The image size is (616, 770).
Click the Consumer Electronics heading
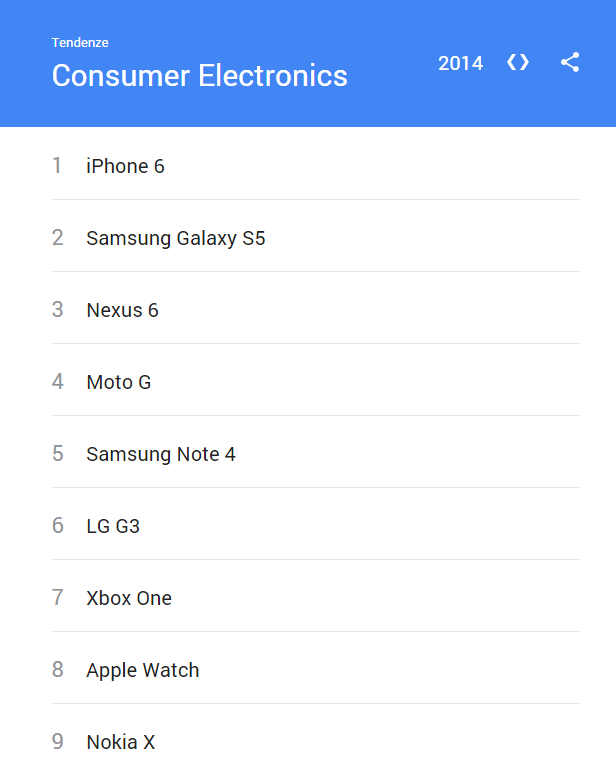tap(200, 76)
